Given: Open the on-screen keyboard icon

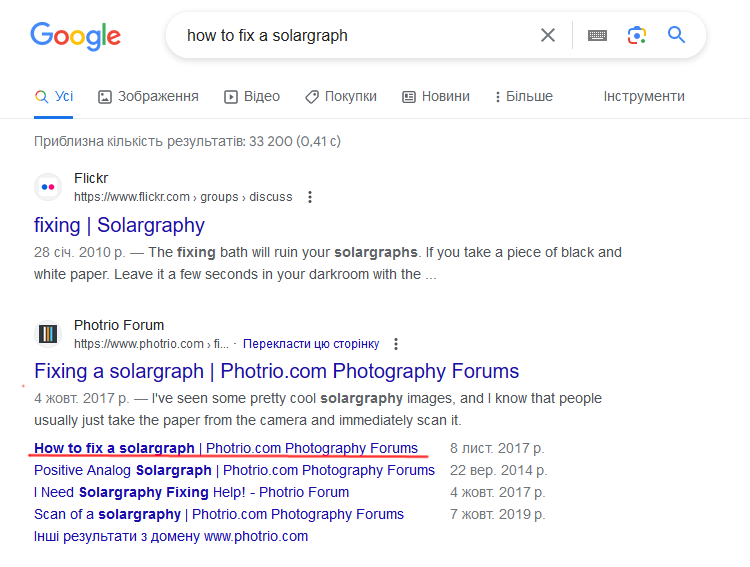Looking at the screenshot, I should pos(597,35).
